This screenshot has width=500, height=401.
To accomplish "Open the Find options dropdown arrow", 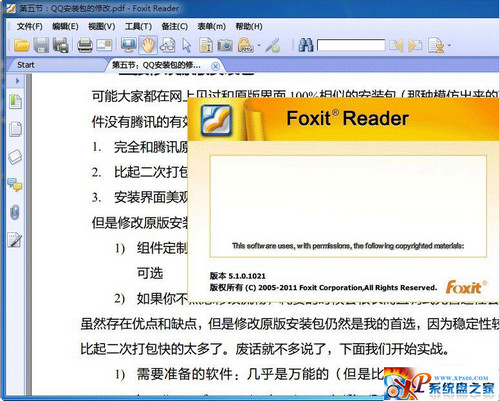I will coord(449,45).
